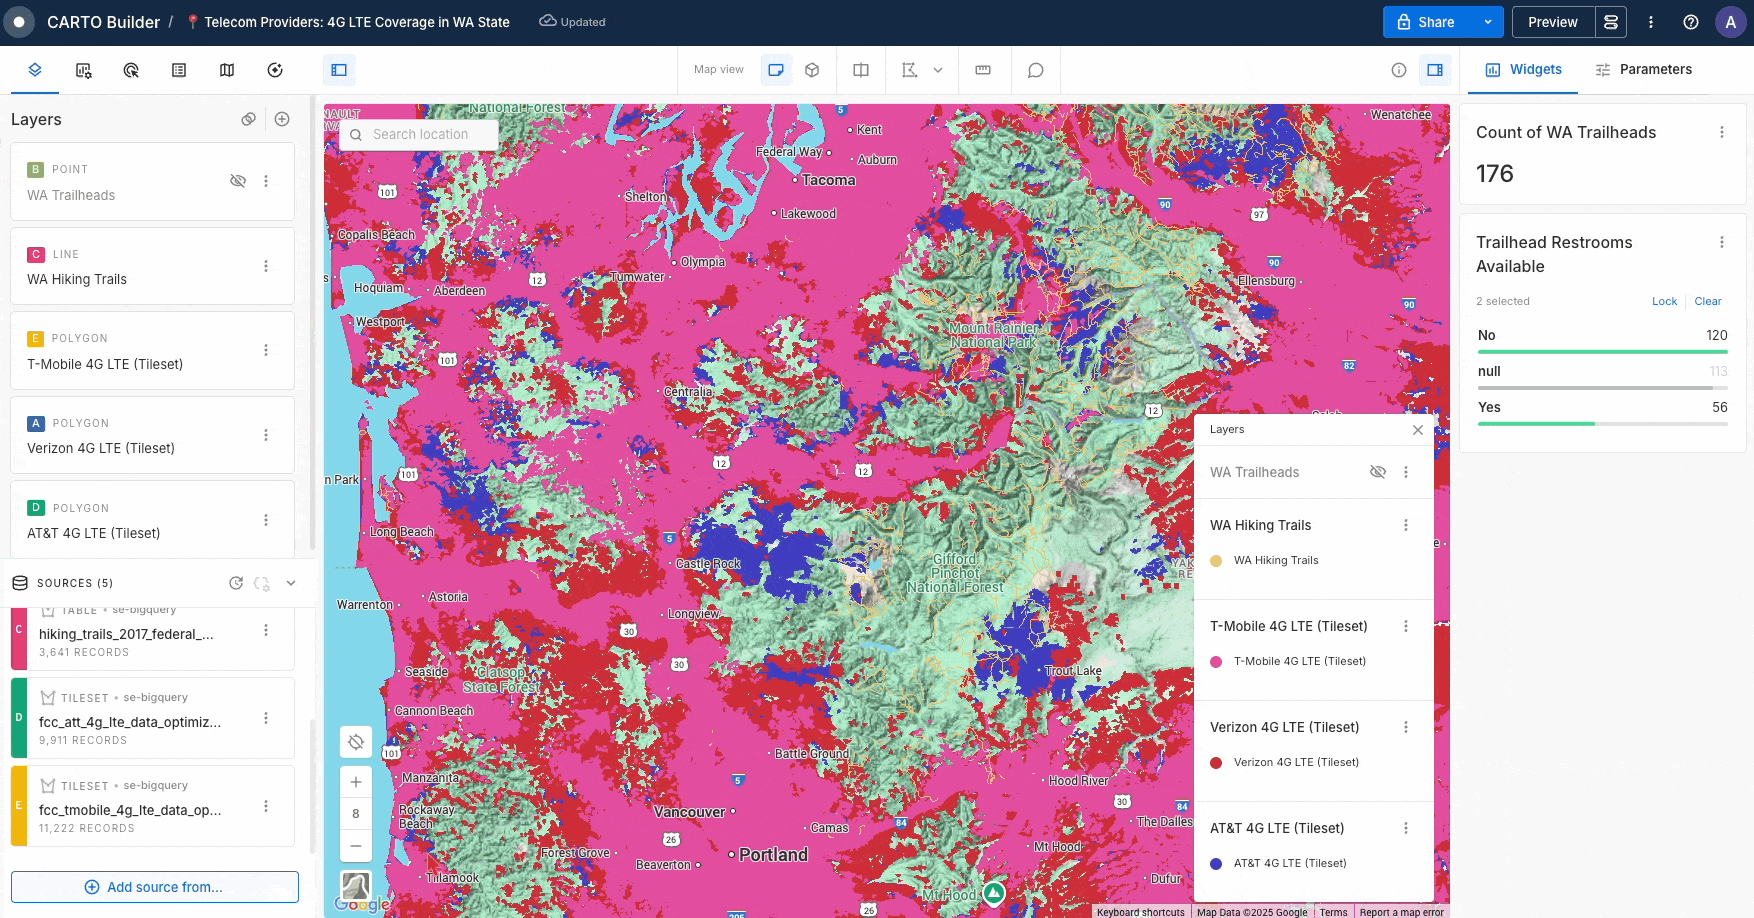The height and width of the screenshot is (918, 1754).
Task: Open the Widgets tab
Action: 1523,70
